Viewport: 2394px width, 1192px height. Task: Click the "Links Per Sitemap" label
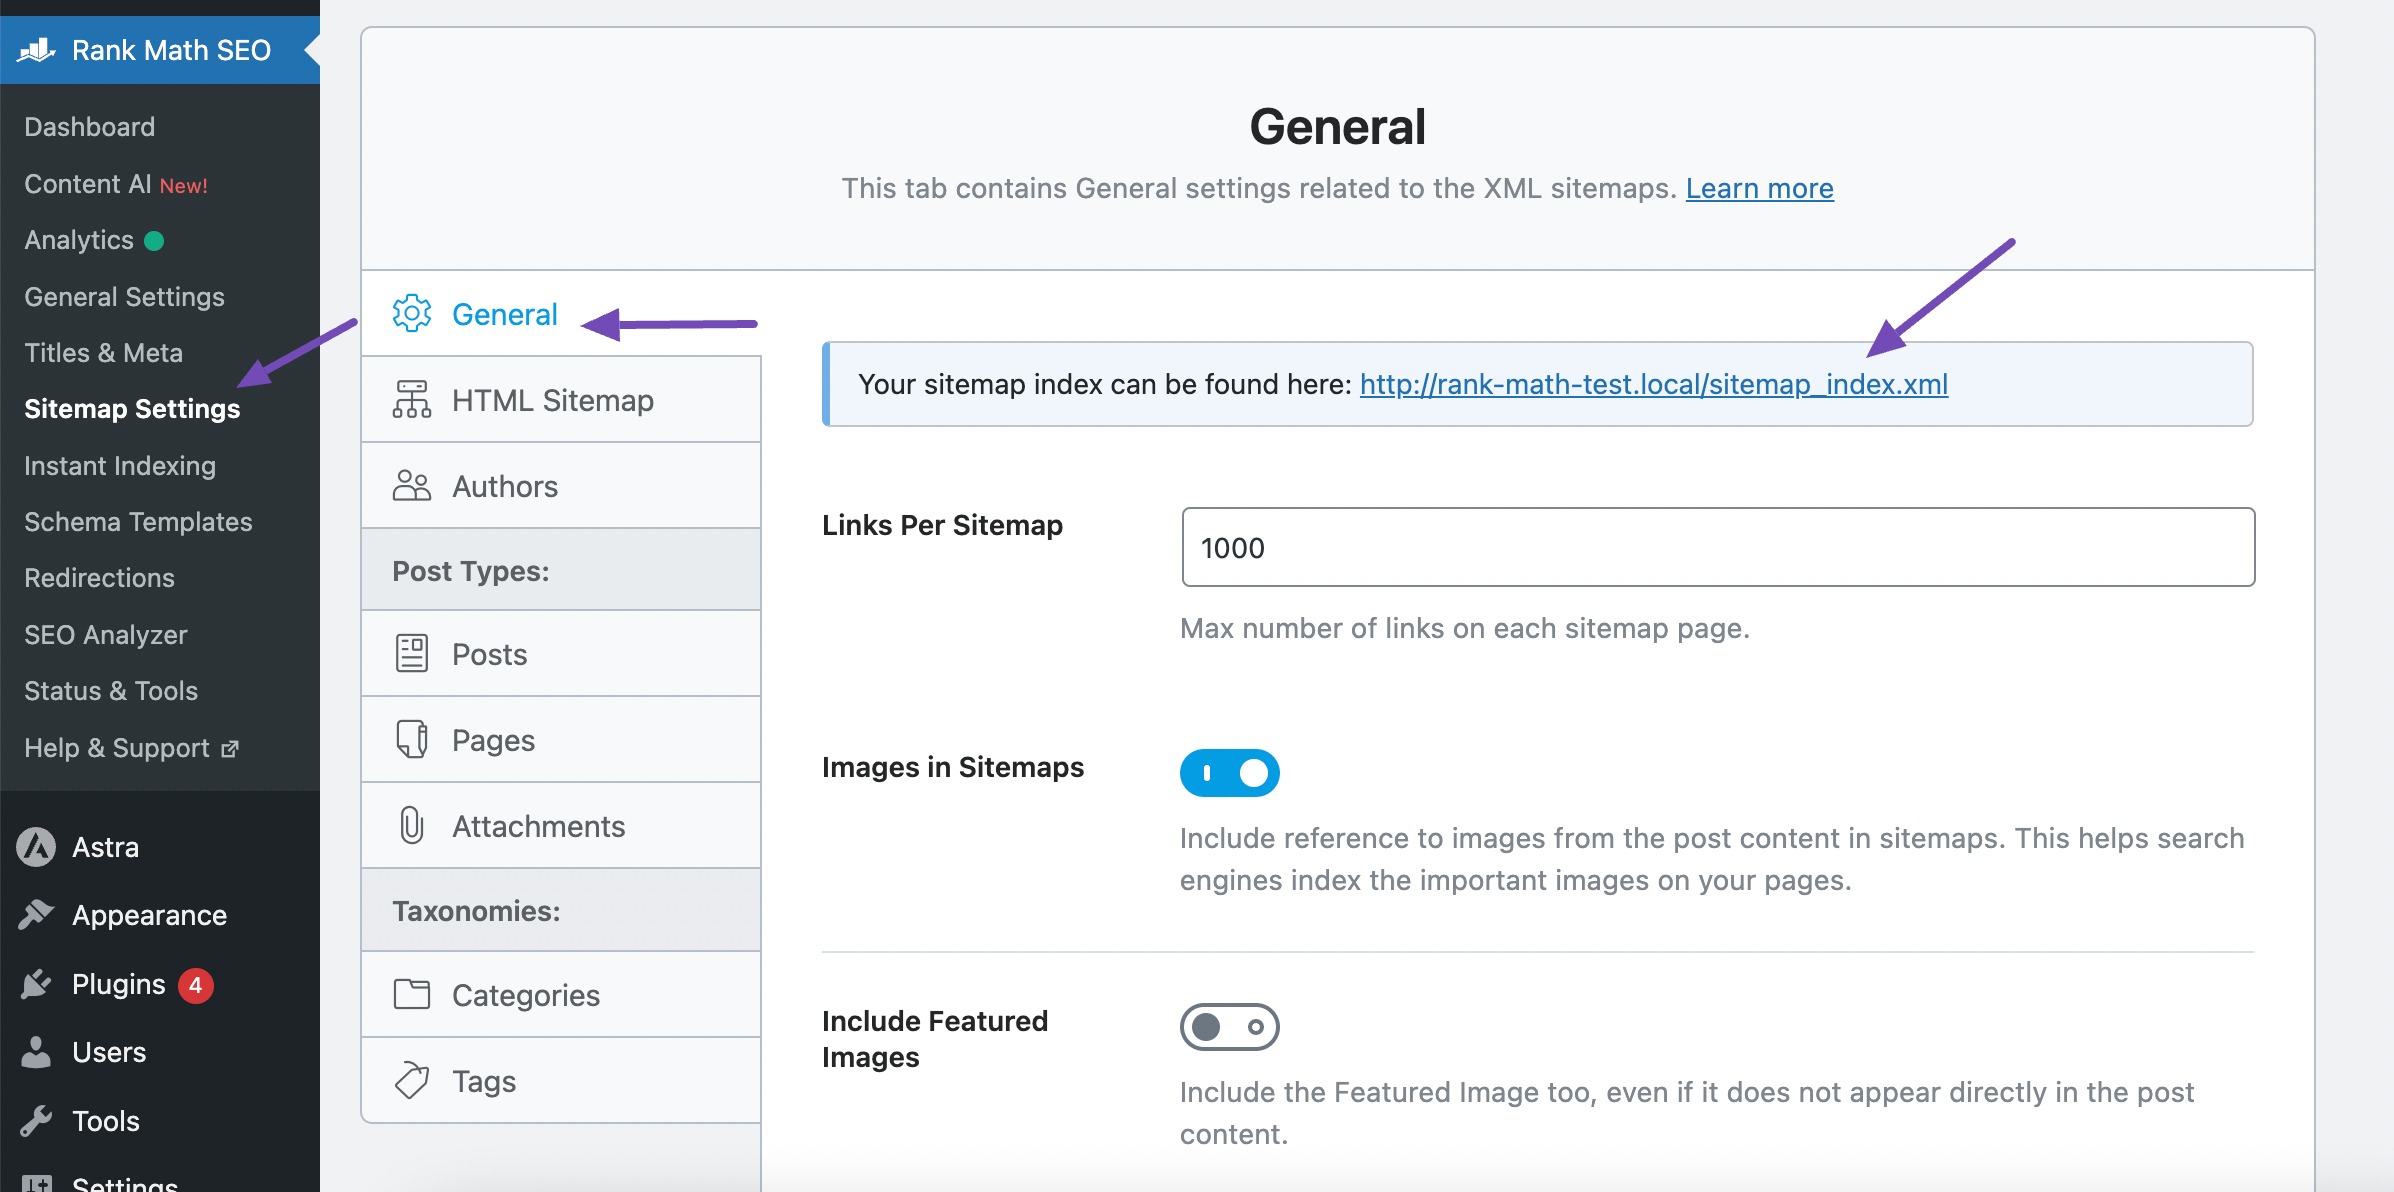(942, 525)
